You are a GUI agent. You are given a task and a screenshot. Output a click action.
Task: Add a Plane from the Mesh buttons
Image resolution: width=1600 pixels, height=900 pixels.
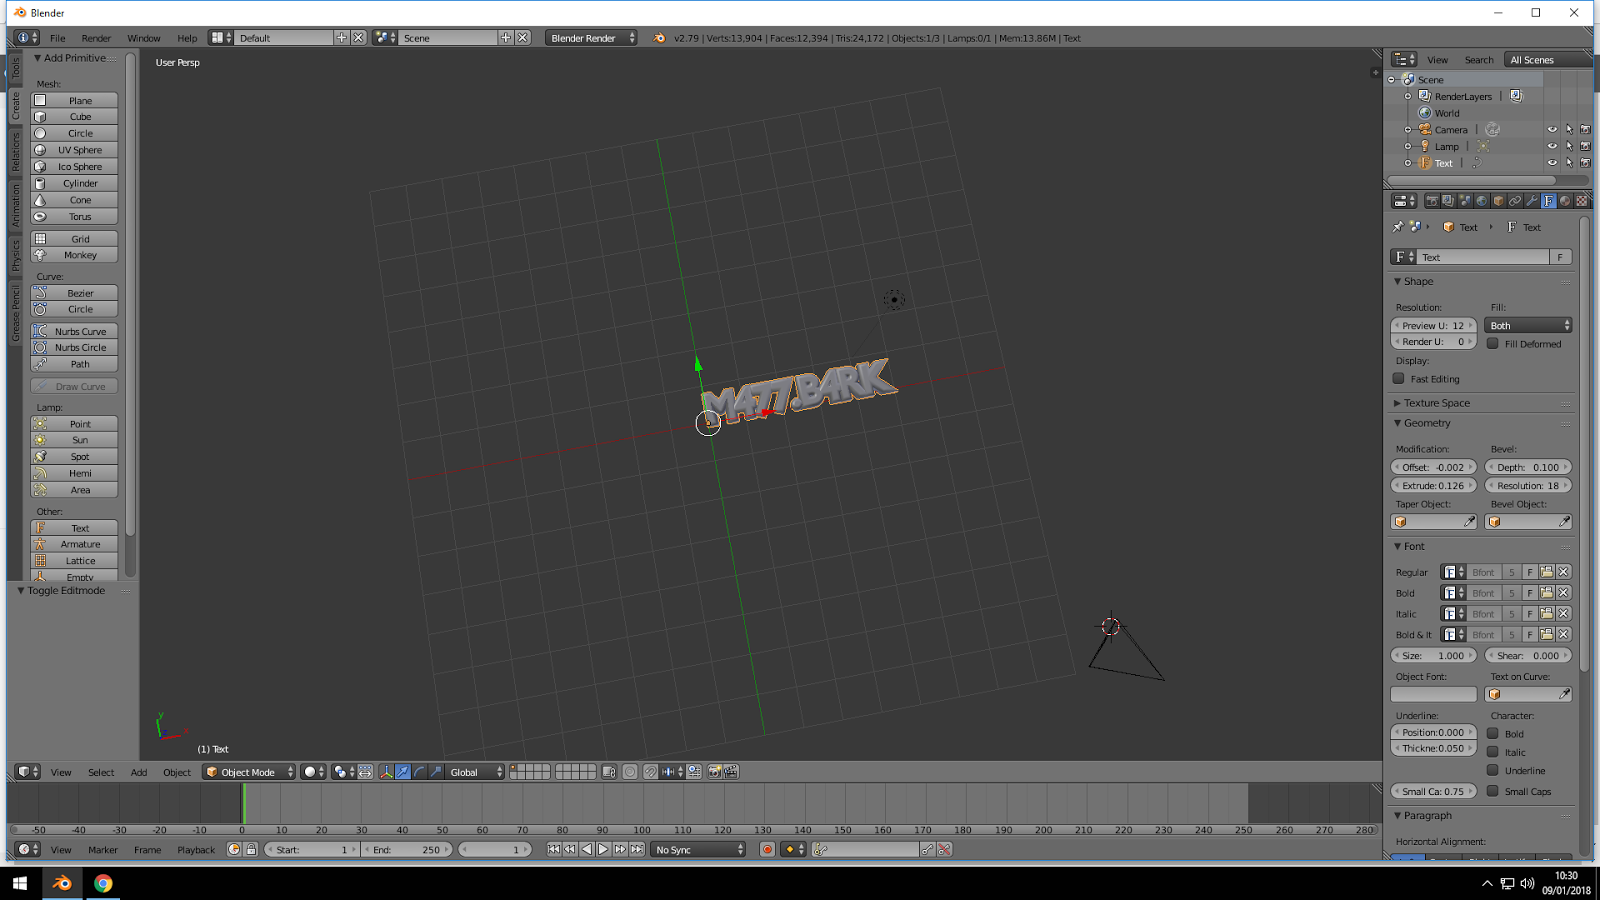[x=73, y=100]
